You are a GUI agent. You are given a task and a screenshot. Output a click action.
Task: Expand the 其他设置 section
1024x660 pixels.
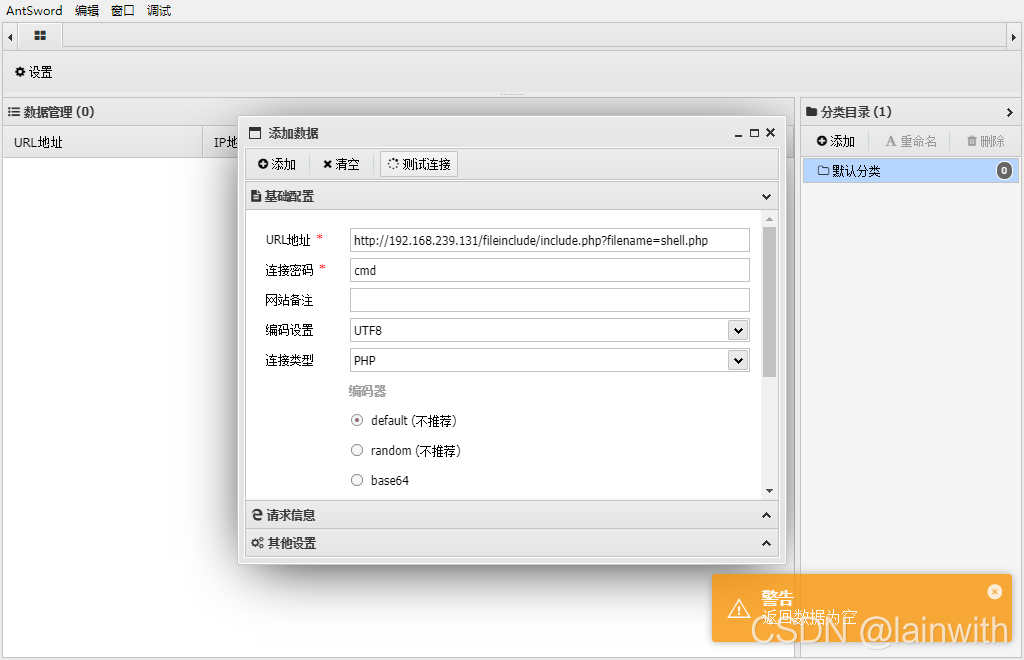(x=766, y=543)
